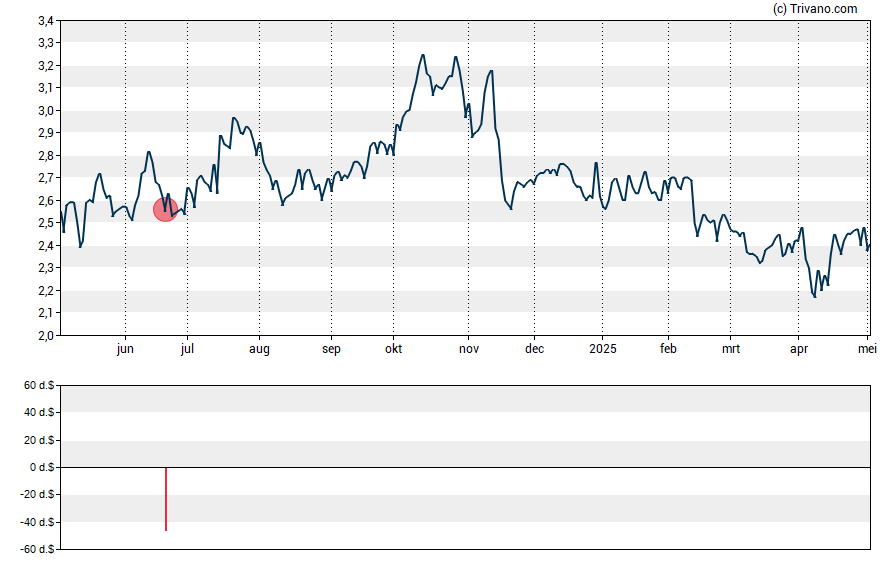Click the '2,7' price axis label

pyautogui.click(x=46, y=178)
